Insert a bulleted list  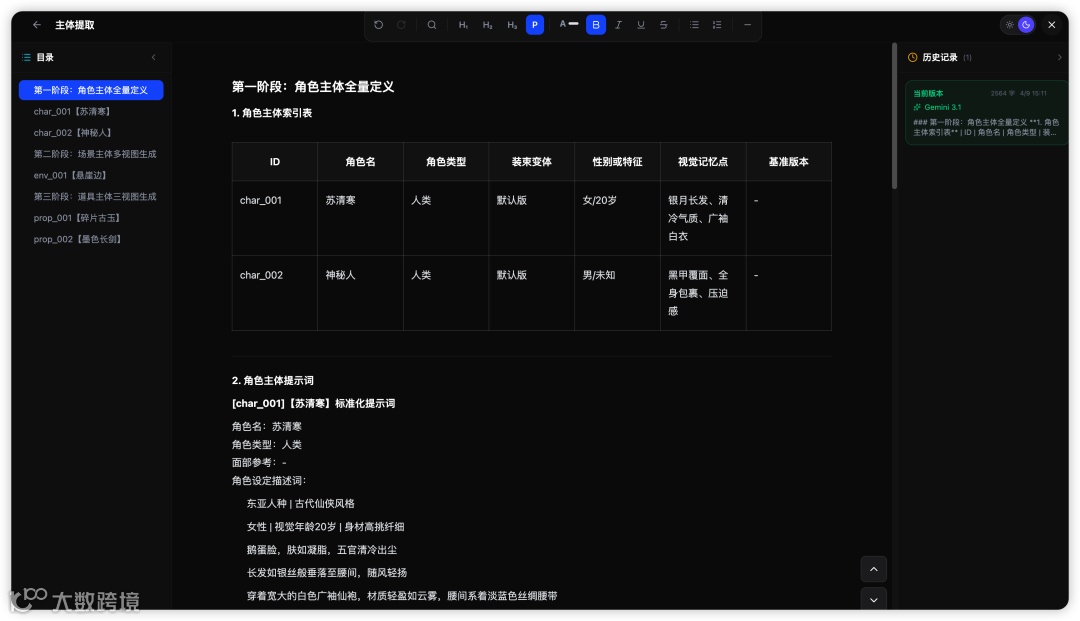694,25
